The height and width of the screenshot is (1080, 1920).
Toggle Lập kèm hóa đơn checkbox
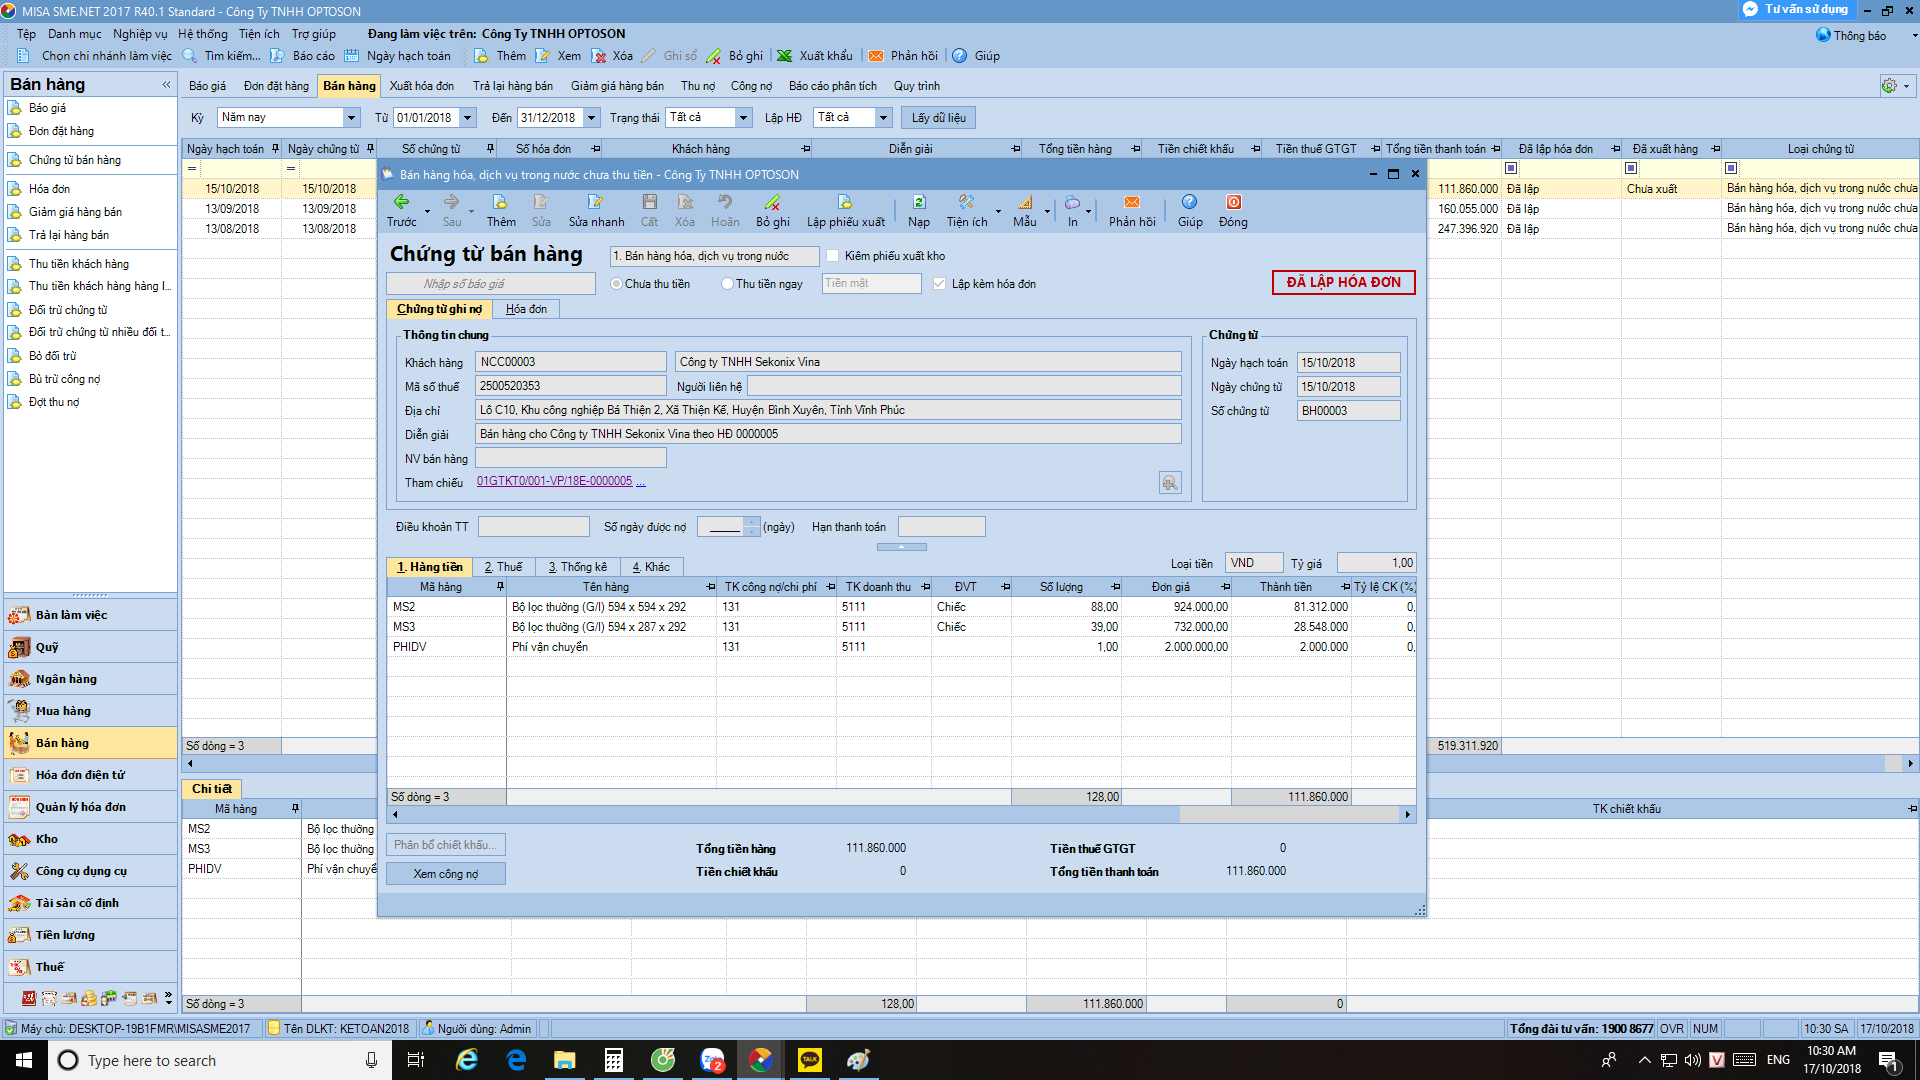(939, 284)
